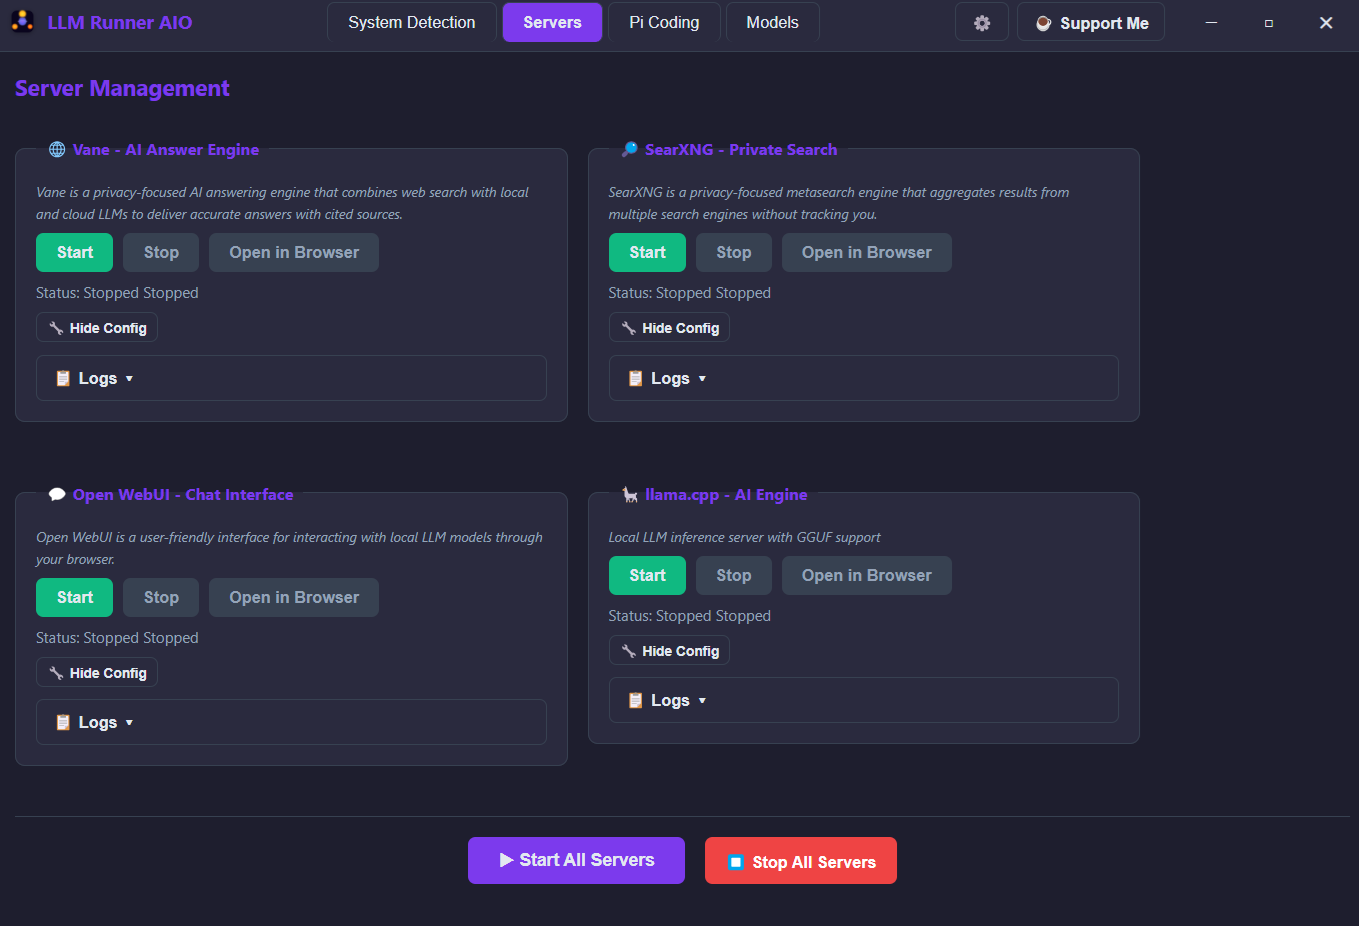The image size is (1359, 926).
Task: Click the "SearXNG - Private Search" card title
Action: click(741, 150)
